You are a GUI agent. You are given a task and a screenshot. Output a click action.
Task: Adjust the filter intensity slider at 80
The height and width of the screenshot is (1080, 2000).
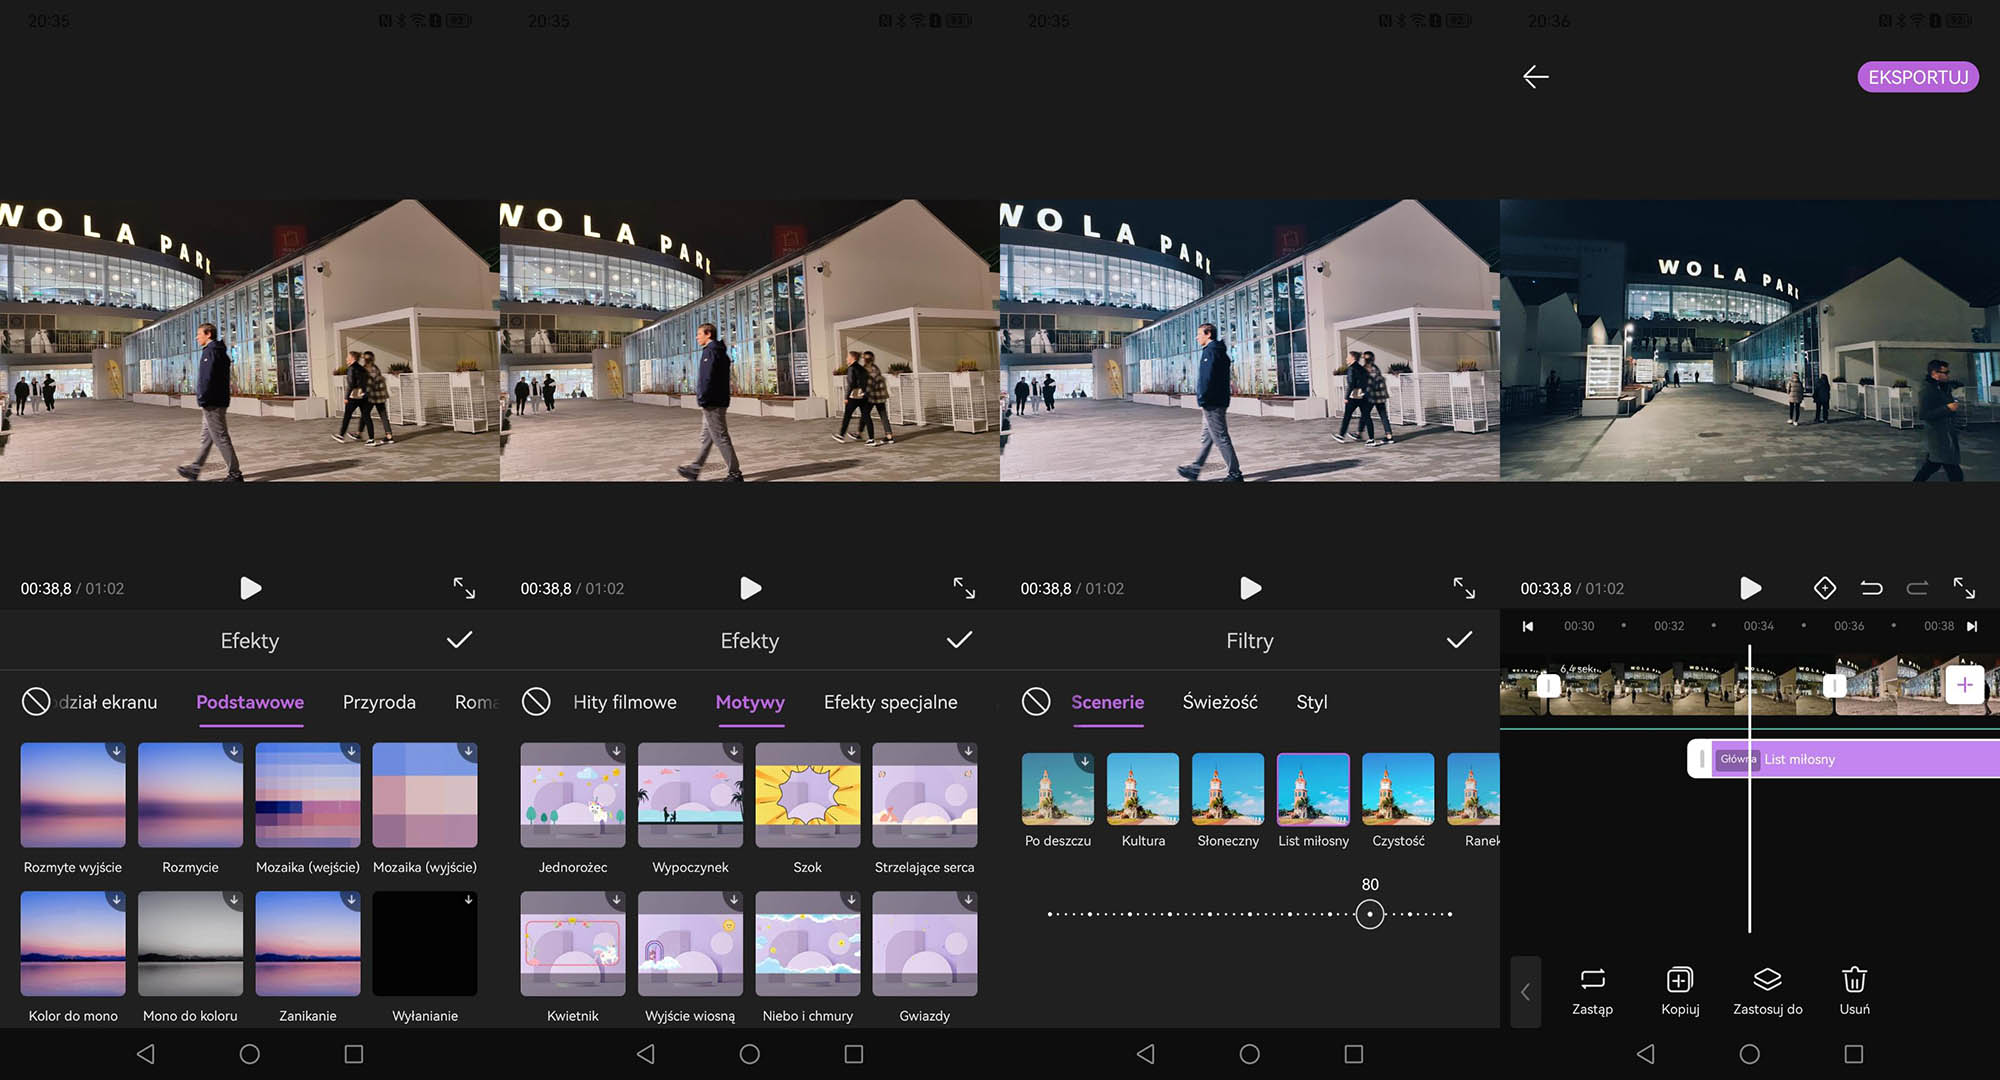(x=1369, y=914)
